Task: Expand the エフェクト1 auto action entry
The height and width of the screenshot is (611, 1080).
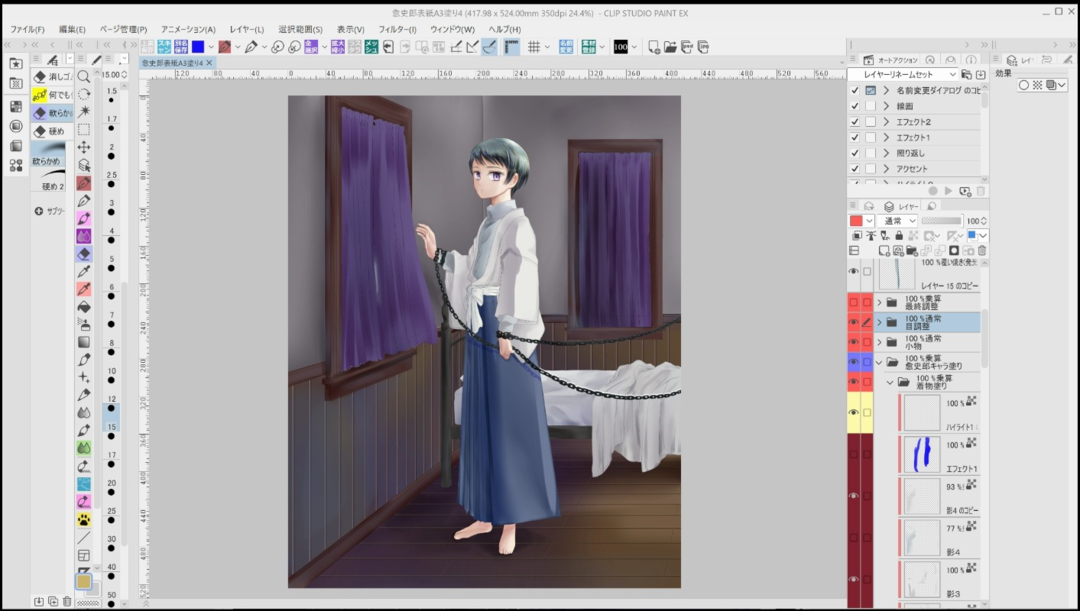Action: [x=885, y=138]
